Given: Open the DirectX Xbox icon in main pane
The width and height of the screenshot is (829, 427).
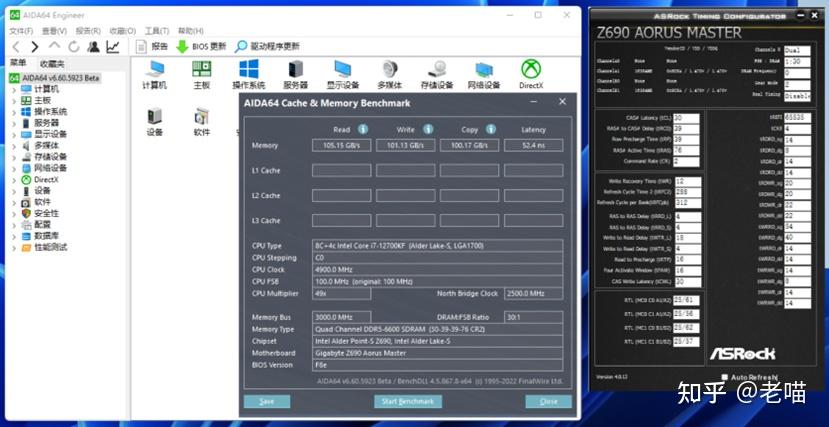Looking at the screenshot, I should click(x=531, y=75).
